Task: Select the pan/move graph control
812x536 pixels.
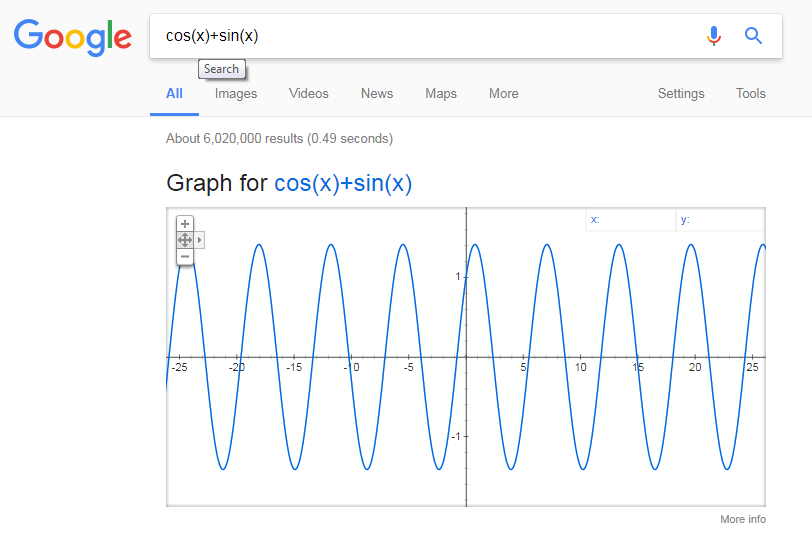Action: coord(185,240)
